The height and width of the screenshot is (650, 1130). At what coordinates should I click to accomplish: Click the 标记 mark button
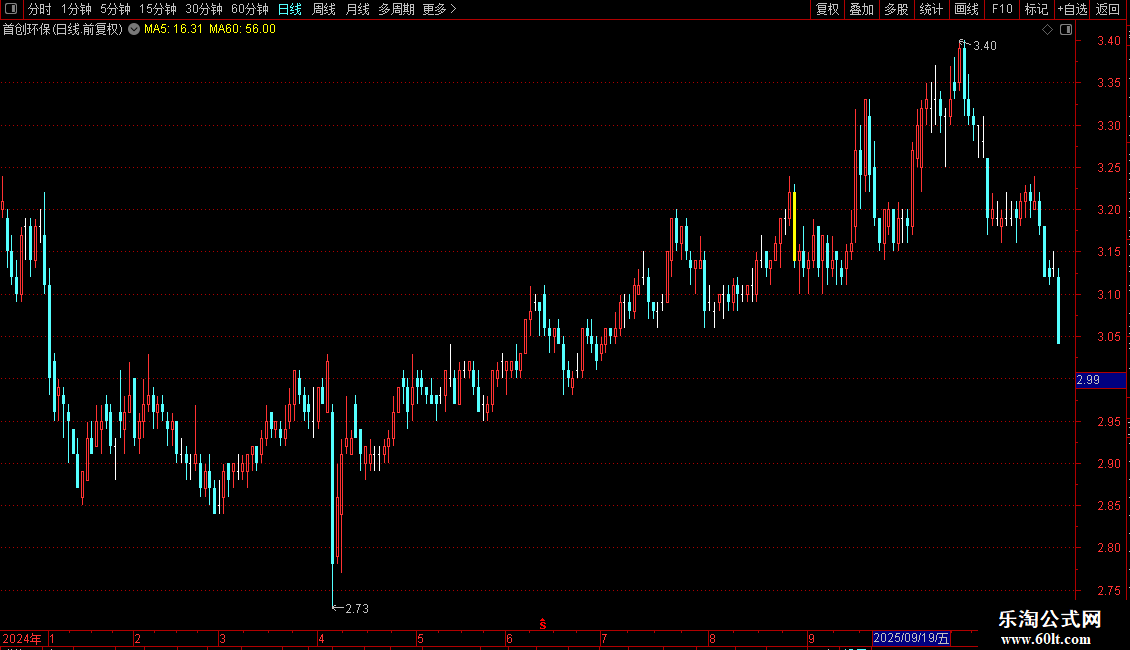click(x=1036, y=9)
